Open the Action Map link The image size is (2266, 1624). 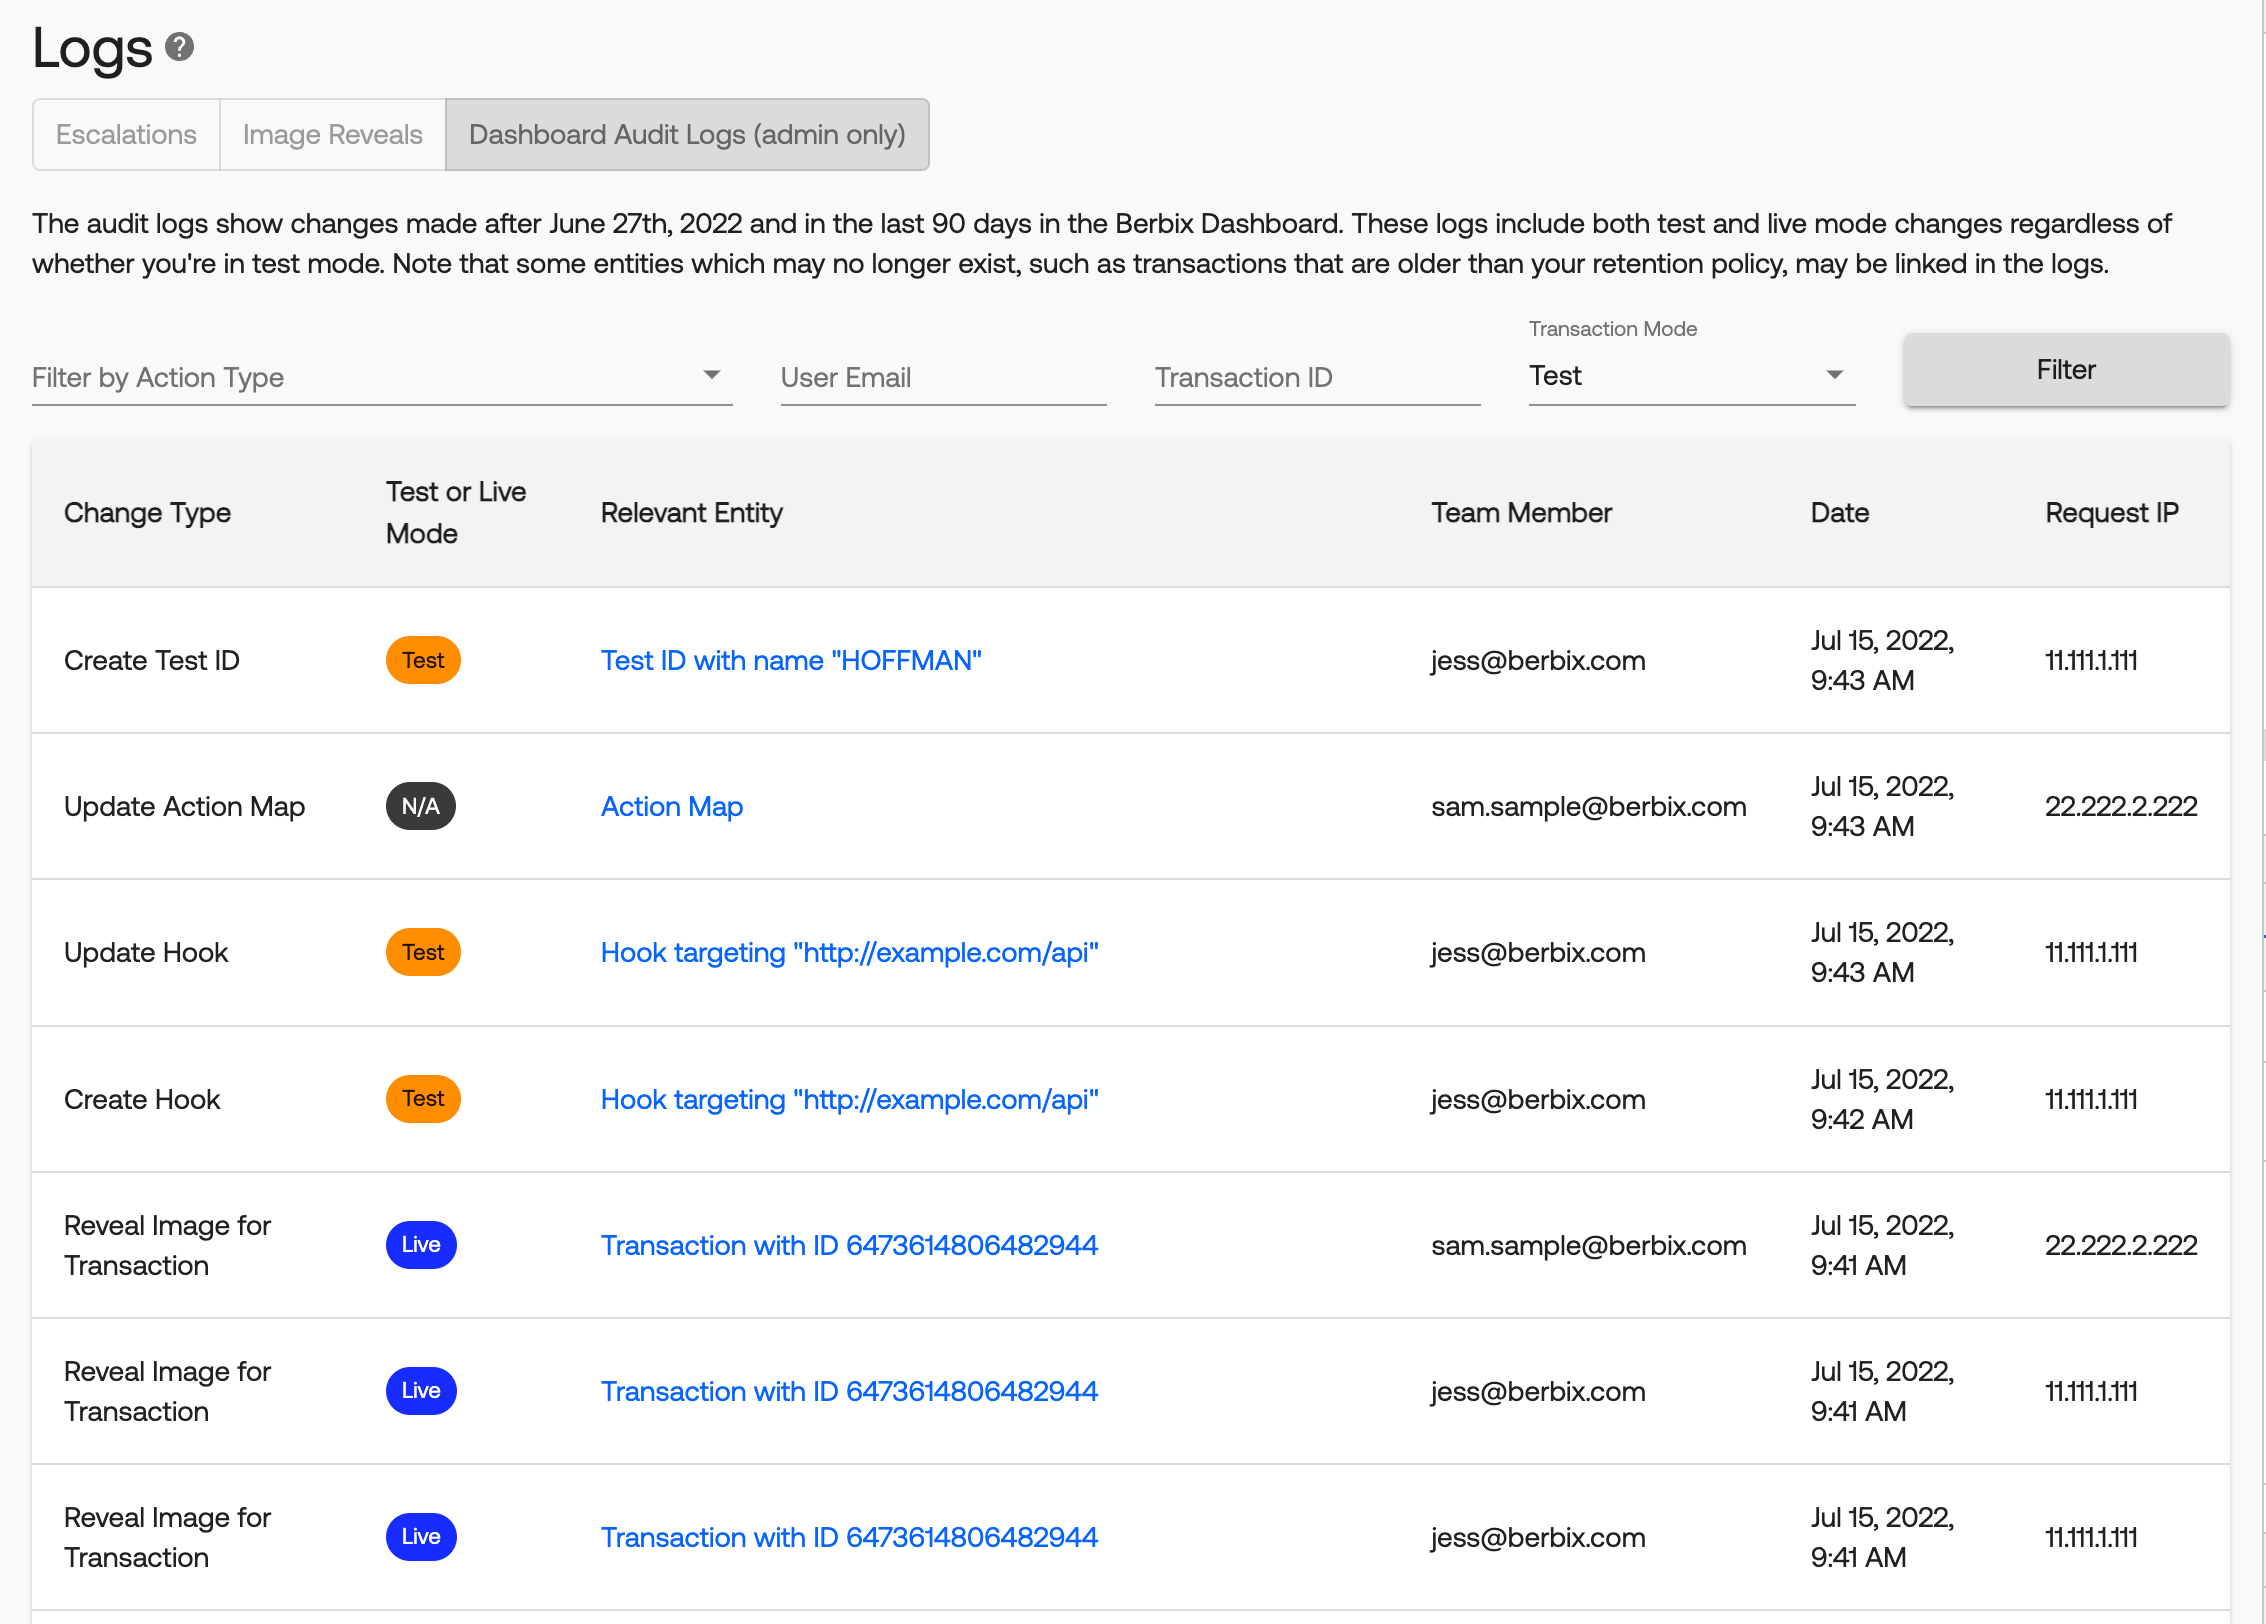[x=671, y=806]
